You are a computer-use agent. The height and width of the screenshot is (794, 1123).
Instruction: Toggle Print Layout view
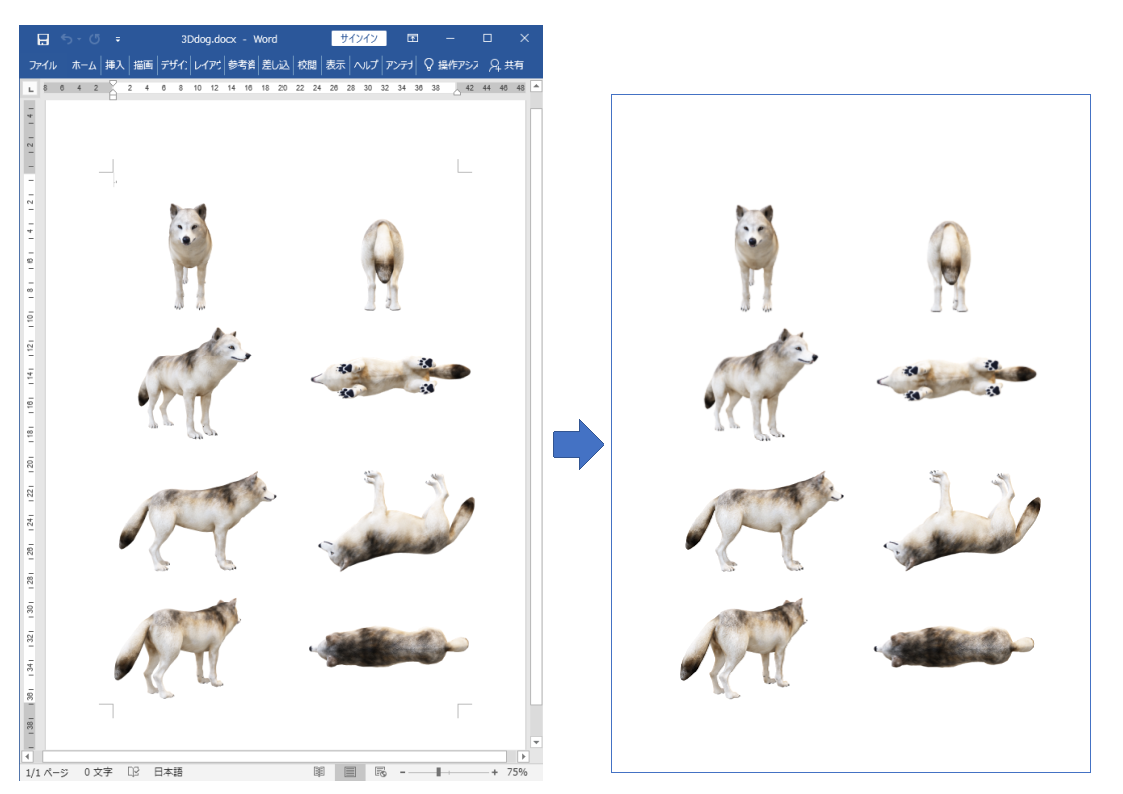pos(349,772)
